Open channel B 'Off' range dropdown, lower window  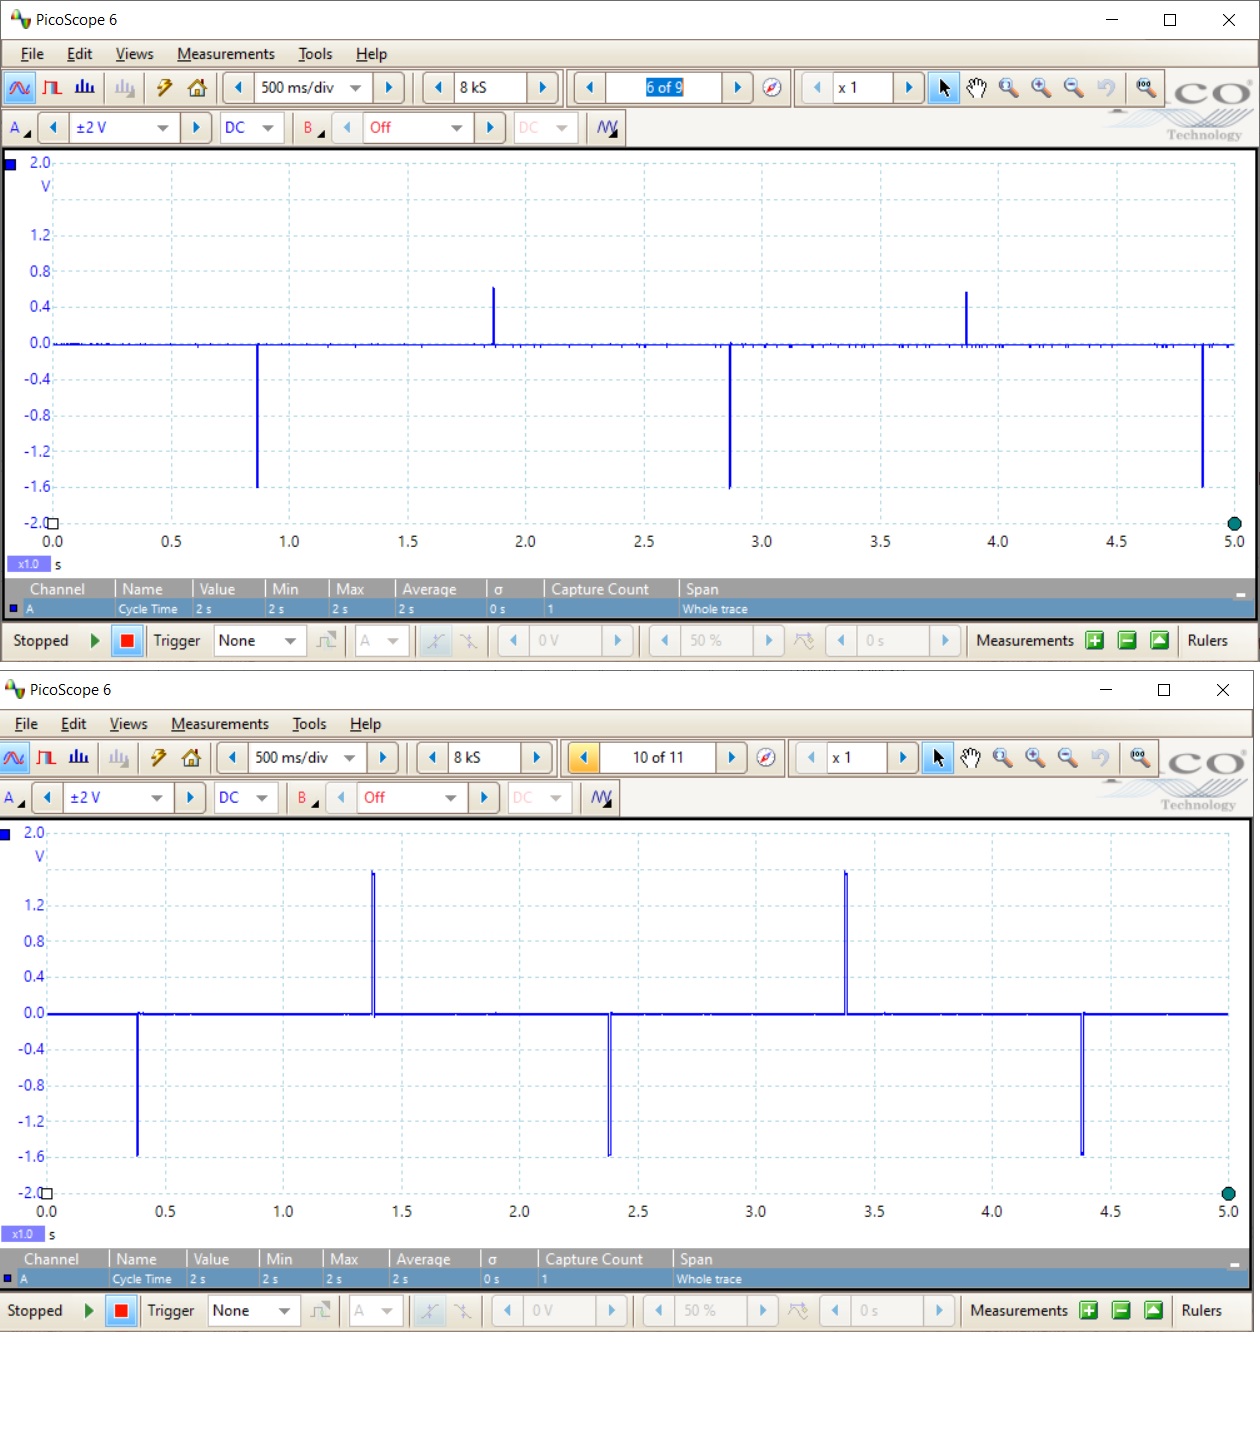(451, 798)
